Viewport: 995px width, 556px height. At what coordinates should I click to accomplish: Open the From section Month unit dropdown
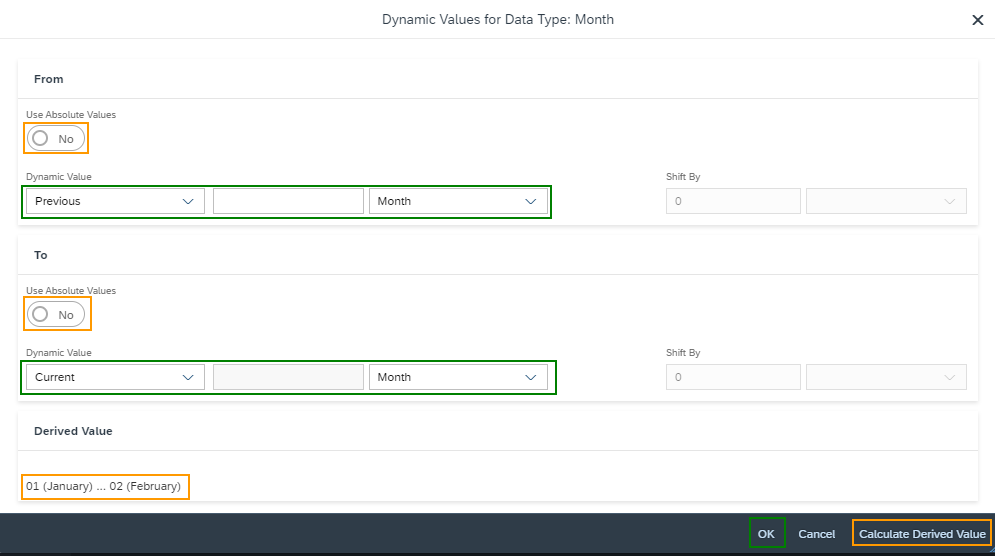[458, 201]
